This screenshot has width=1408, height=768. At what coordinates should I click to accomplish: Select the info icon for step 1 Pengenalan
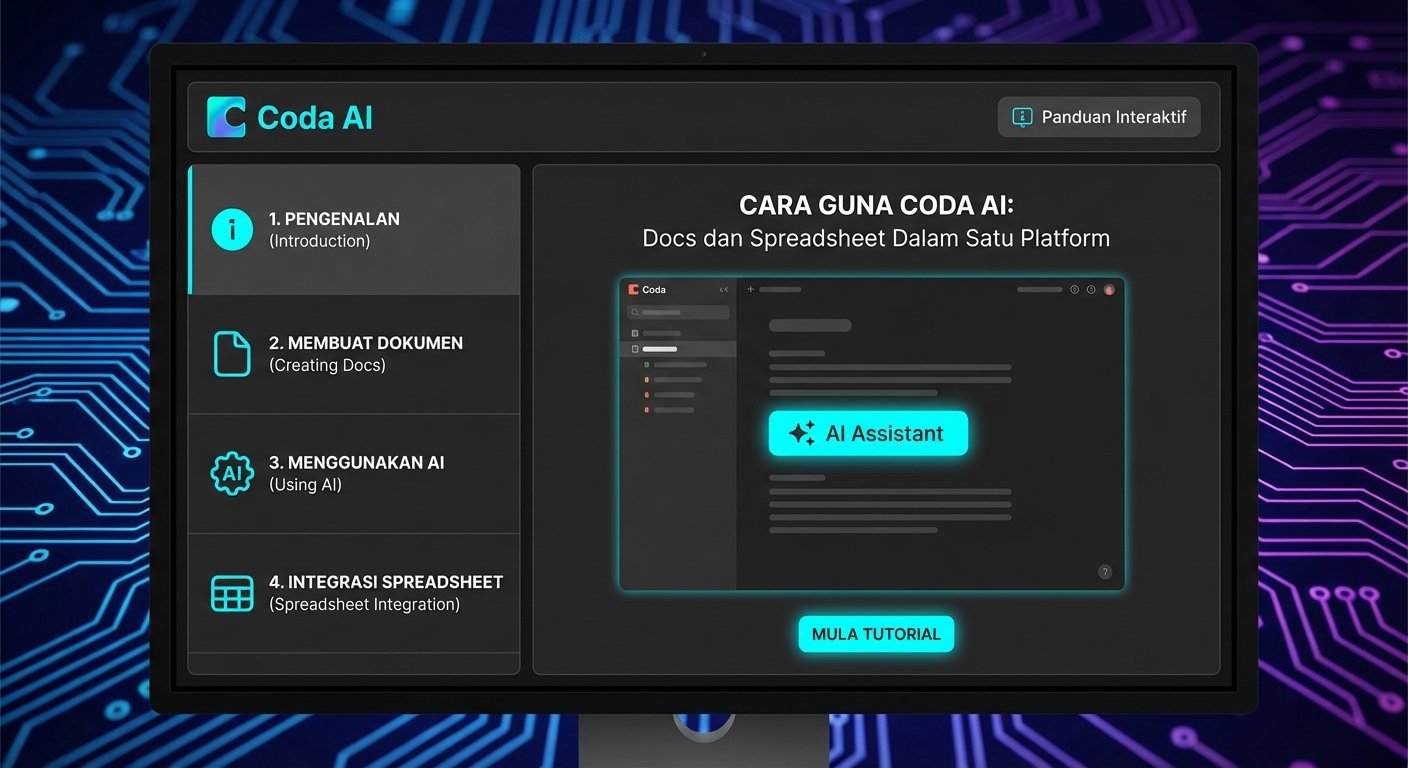point(231,229)
